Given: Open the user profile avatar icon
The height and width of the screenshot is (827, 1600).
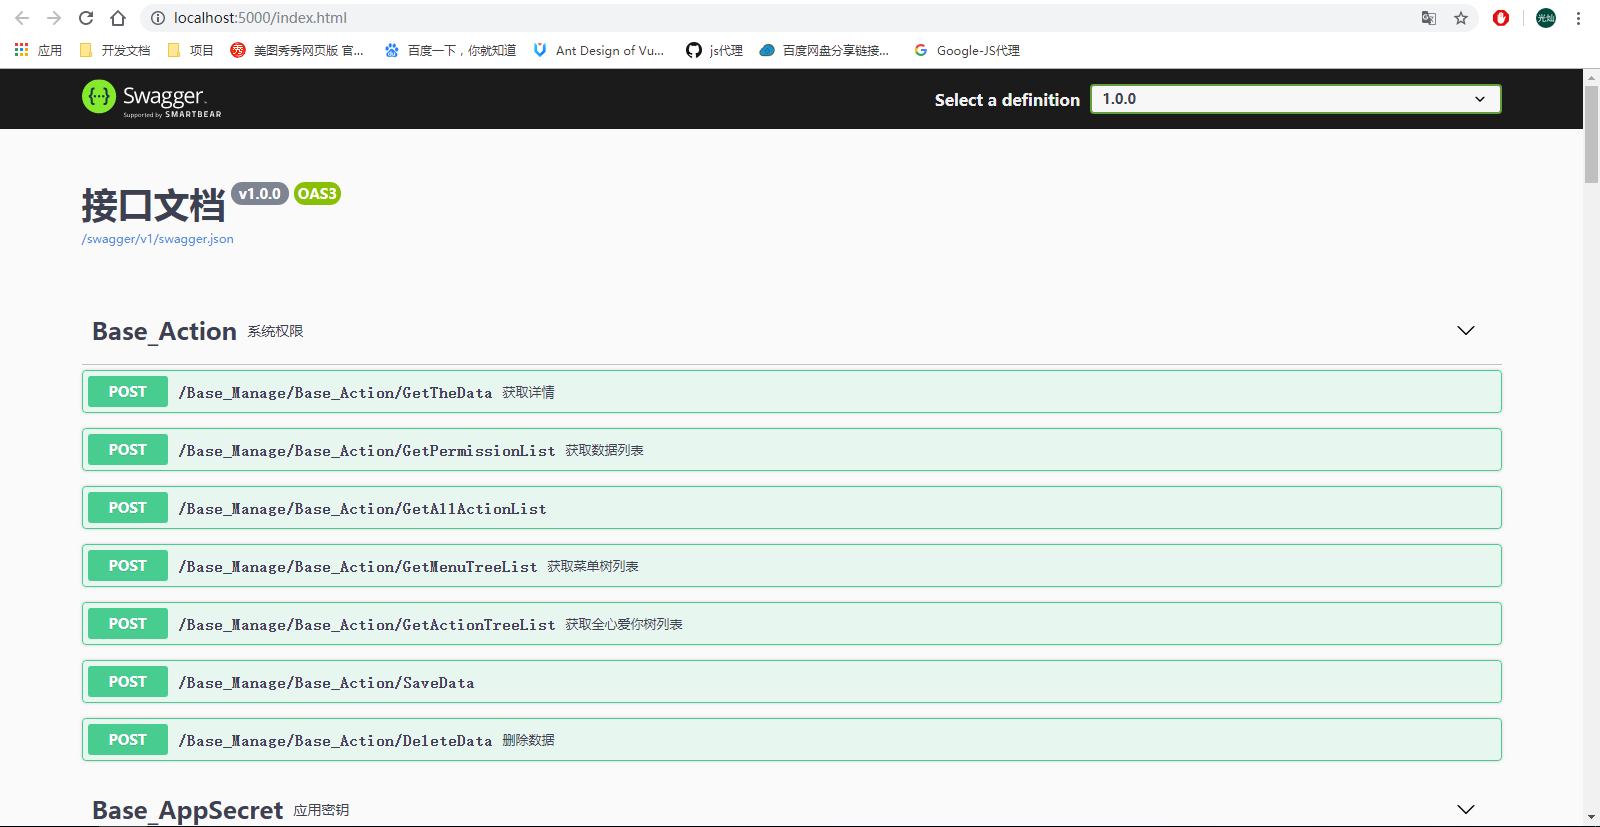Looking at the screenshot, I should click(x=1546, y=18).
